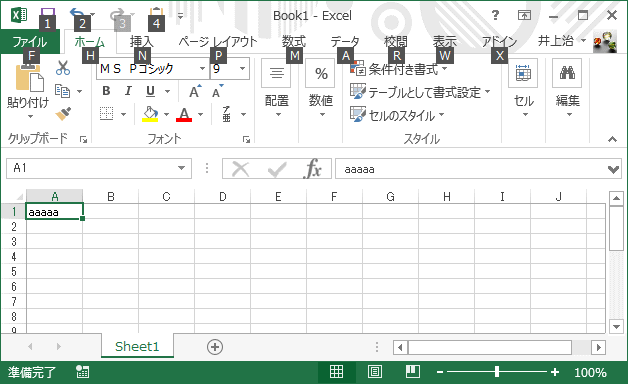The height and width of the screenshot is (384, 628).
Task: Open the 編集 editing group
Action: (x=567, y=89)
